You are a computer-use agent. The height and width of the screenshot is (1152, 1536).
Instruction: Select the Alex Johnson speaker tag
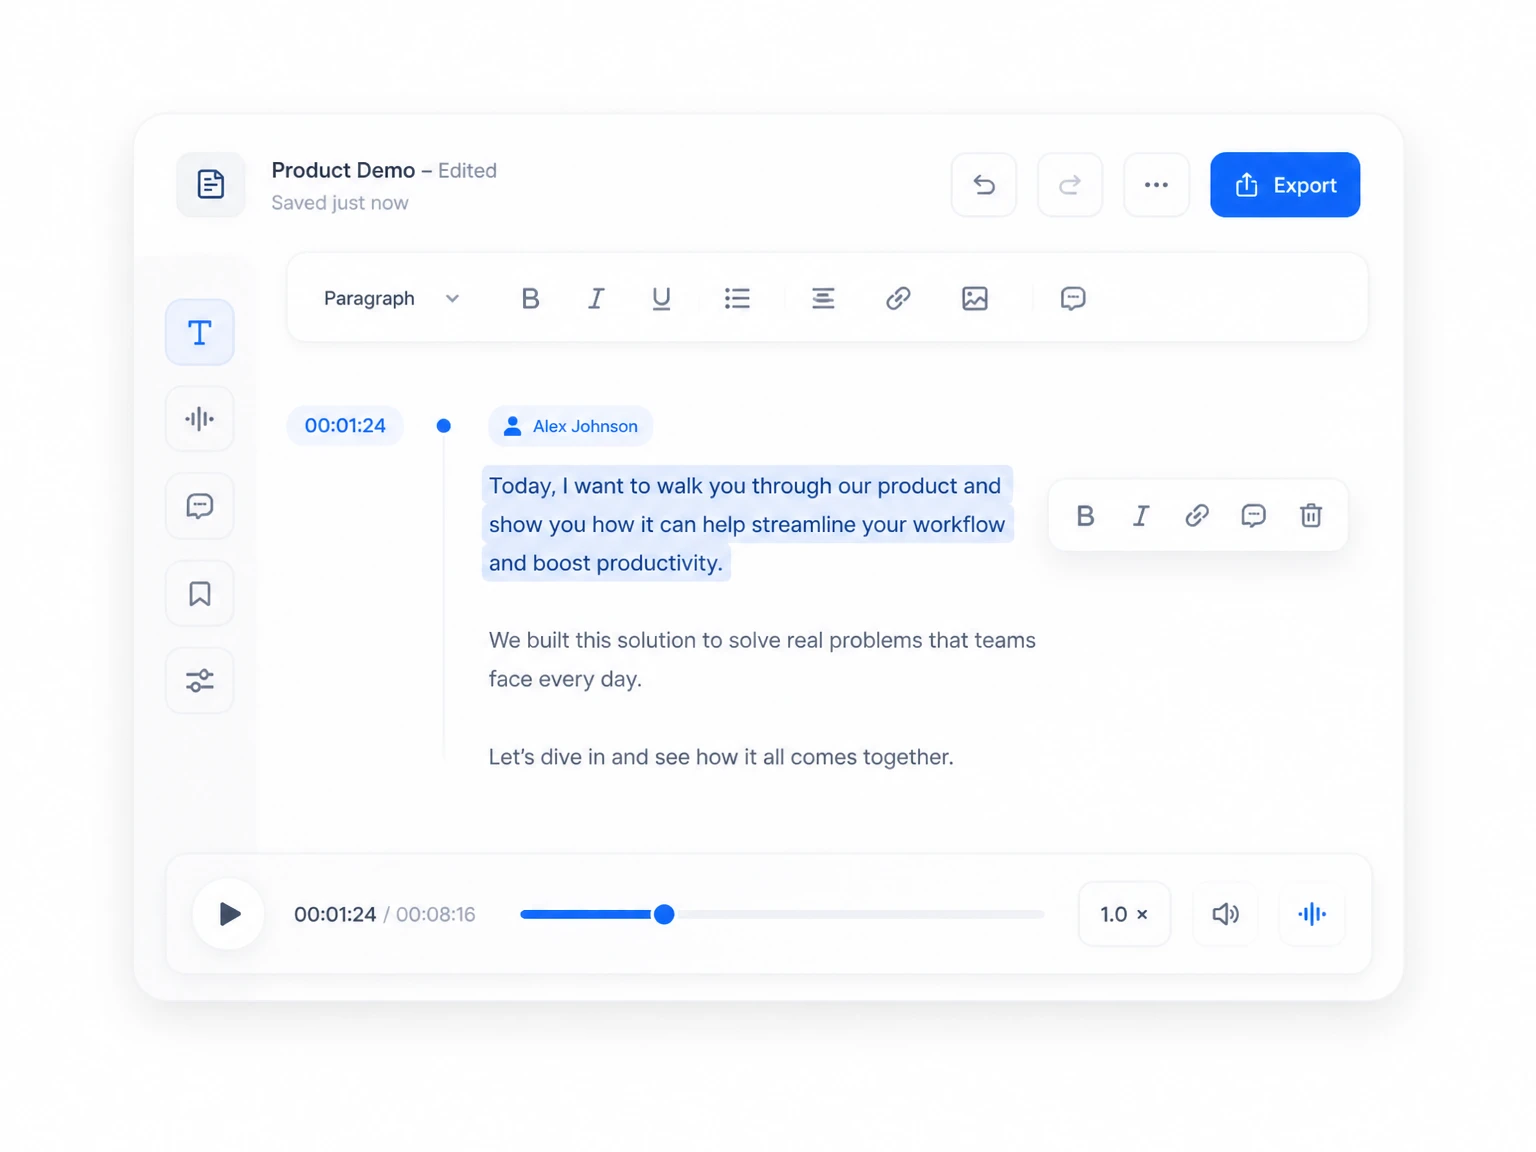pyautogui.click(x=570, y=426)
